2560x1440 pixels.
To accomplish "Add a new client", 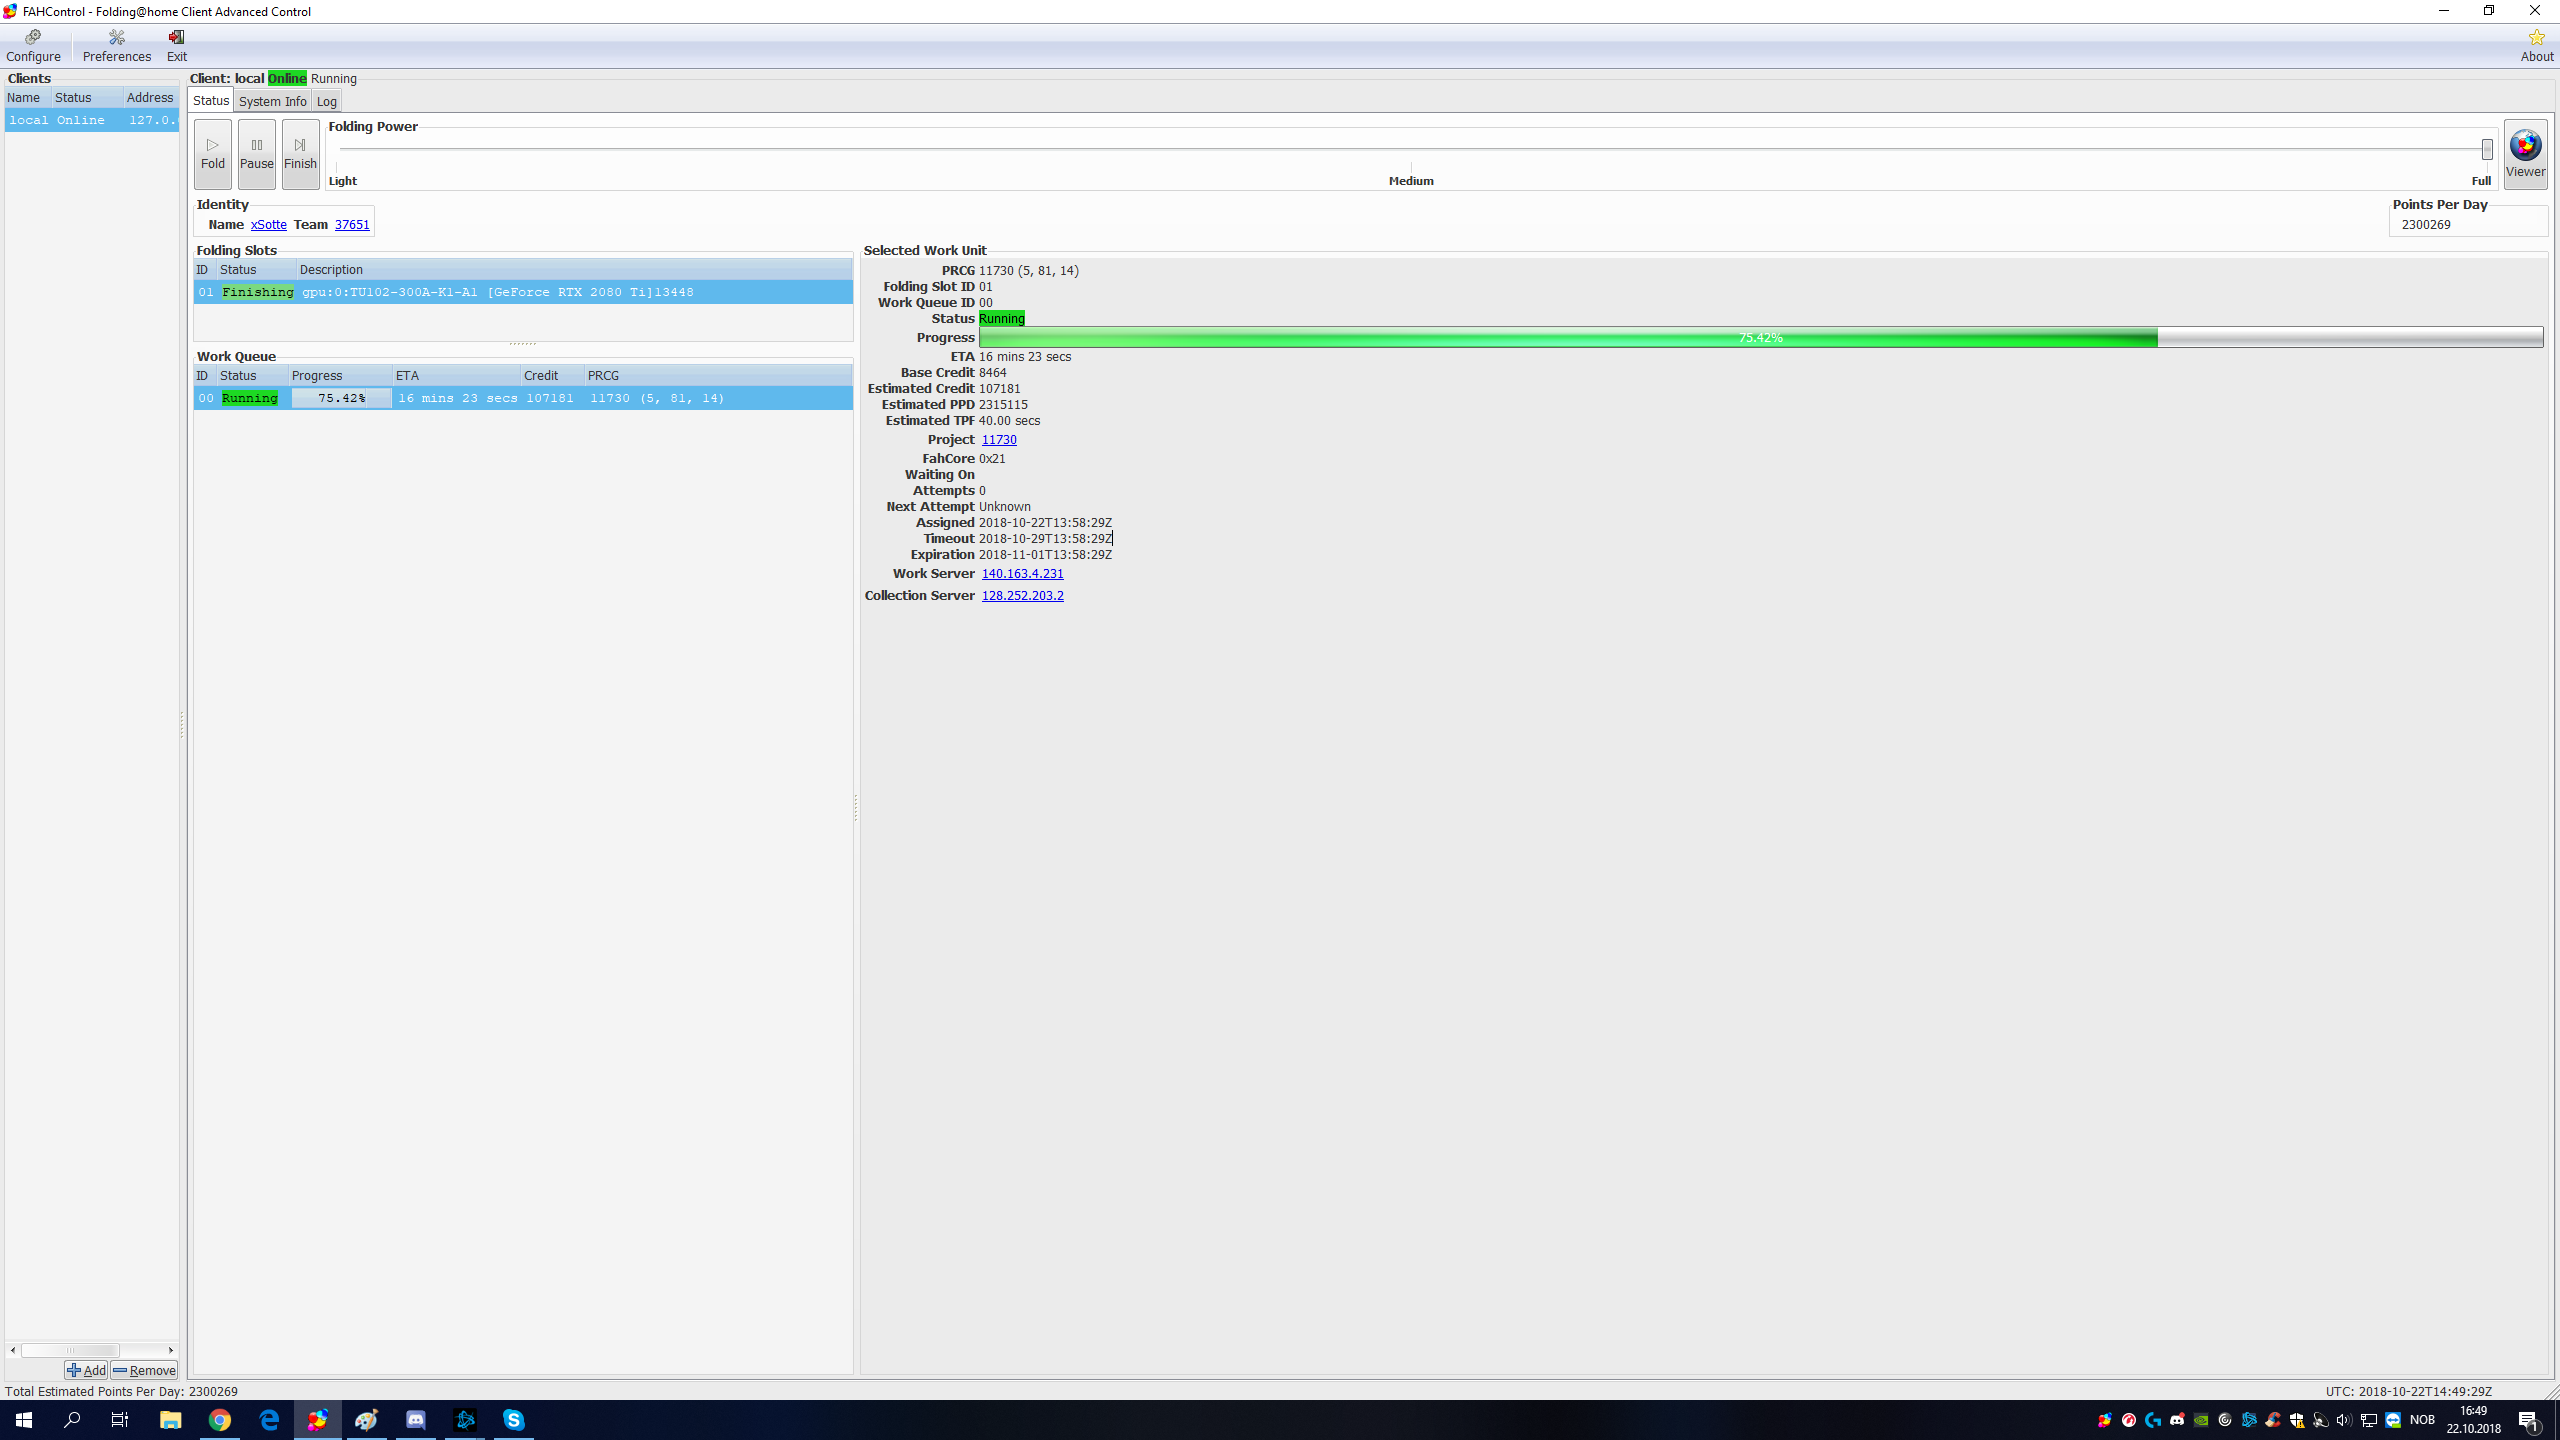I will [x=86, y=1370].
